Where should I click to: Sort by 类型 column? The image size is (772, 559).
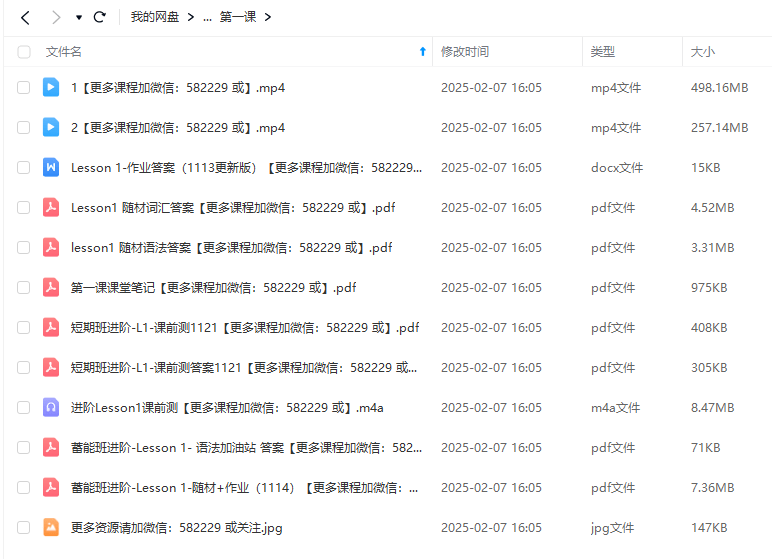click(603, 52)
